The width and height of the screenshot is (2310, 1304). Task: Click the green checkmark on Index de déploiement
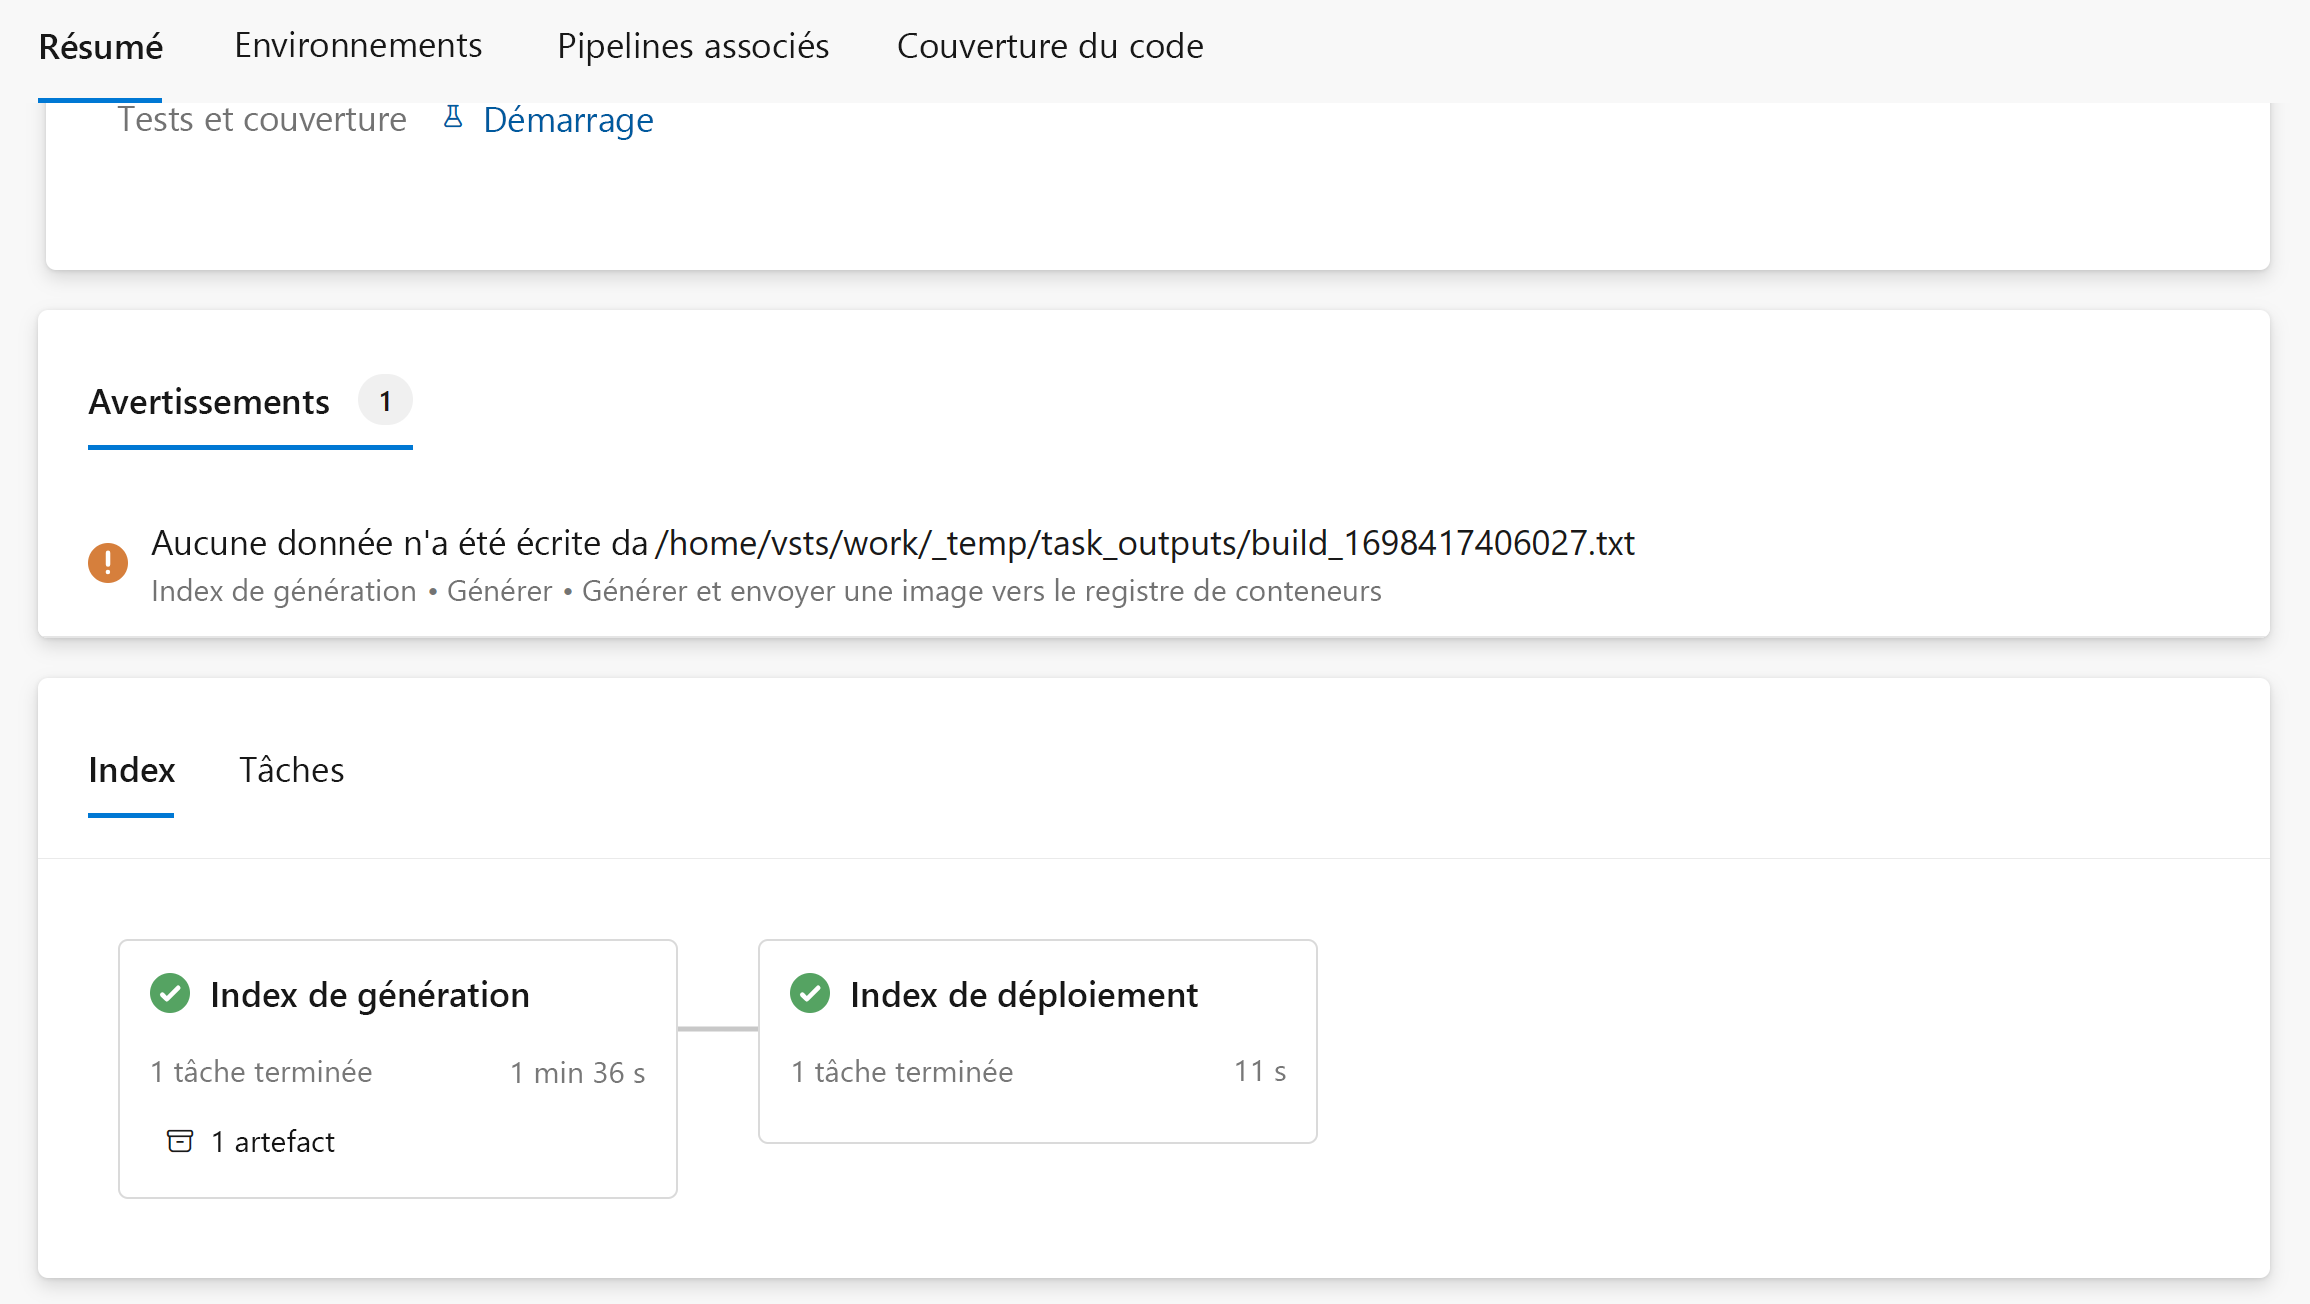[x=810, y=993]
